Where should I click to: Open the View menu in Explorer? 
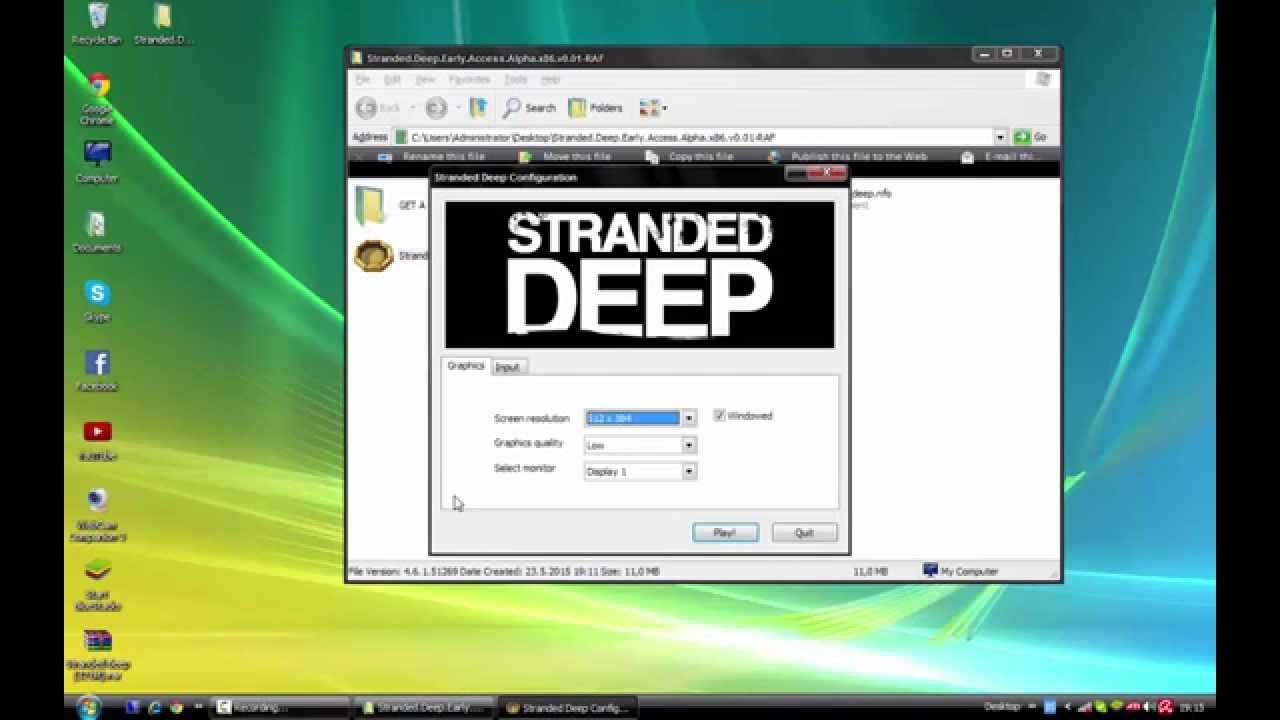425,79
